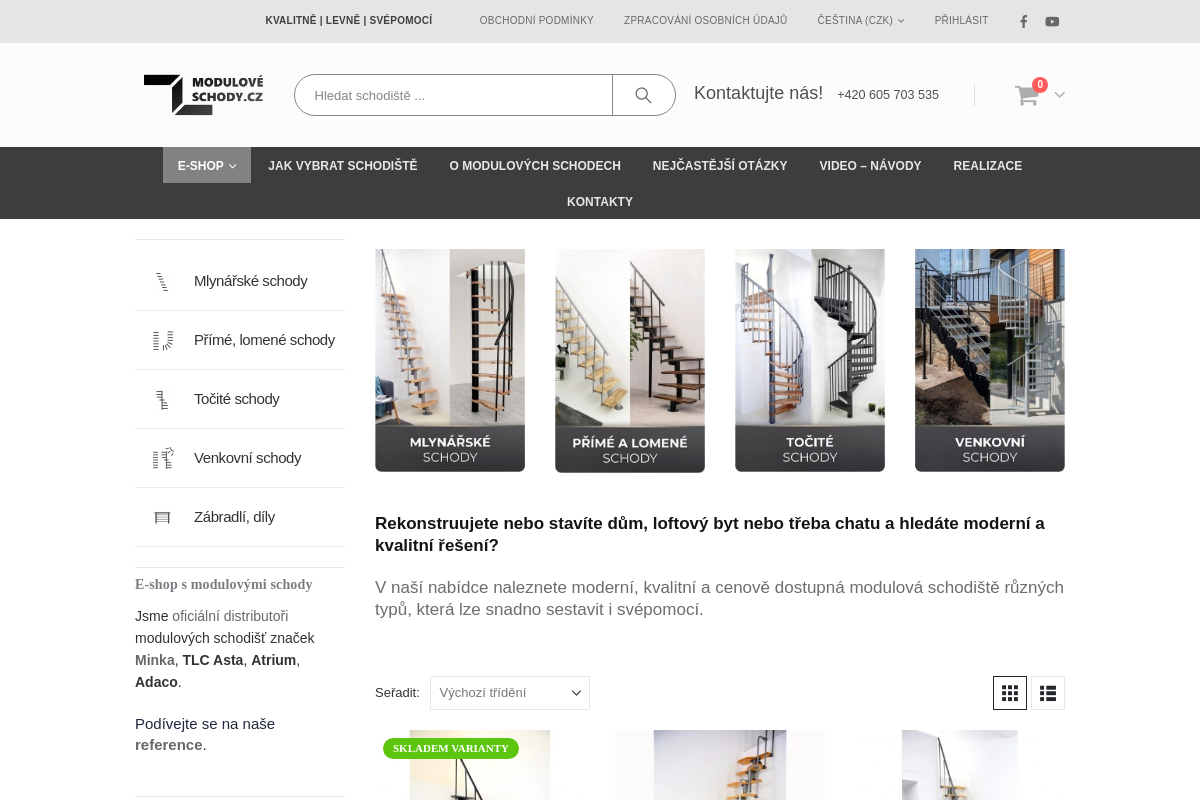This screenshot has height=800, width=1200.
Task: Expand the Čeština (CZK) language selector
Action: click(x=860, y=21)
